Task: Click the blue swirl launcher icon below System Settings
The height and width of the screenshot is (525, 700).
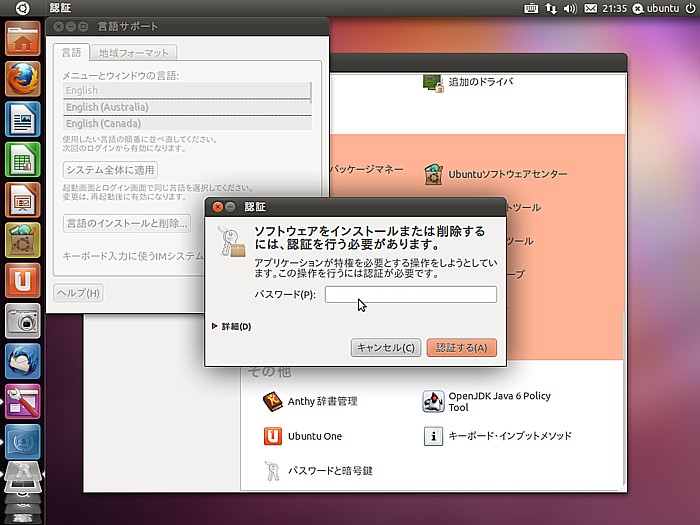Action: [x=23, y=442]
